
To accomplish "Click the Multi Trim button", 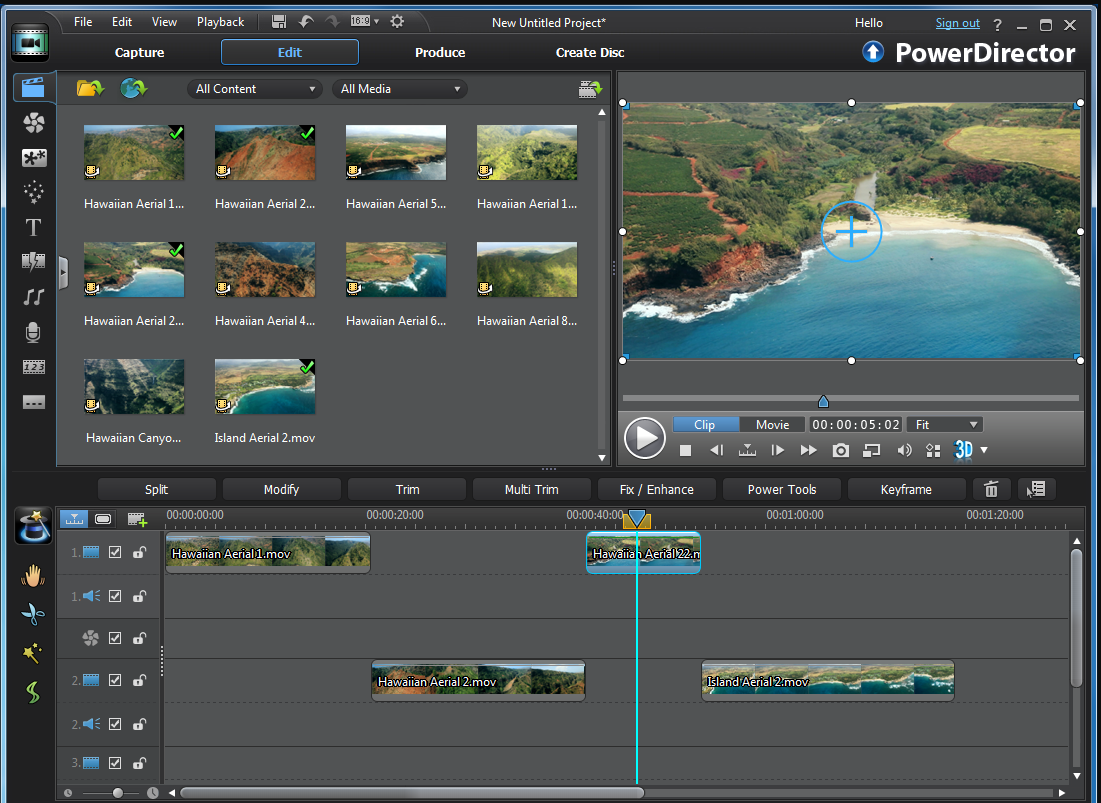I will [532, 489].
